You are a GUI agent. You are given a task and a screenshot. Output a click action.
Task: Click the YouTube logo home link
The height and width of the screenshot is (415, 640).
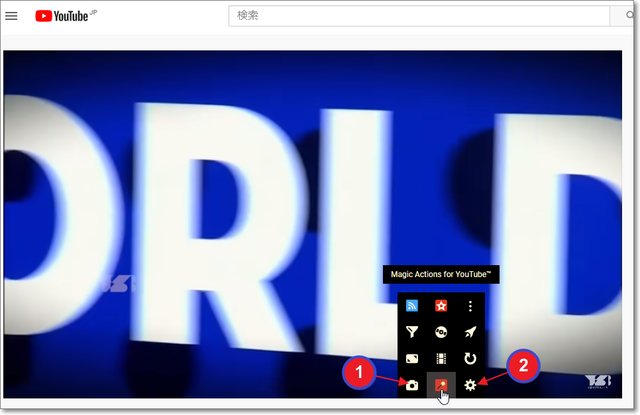coord(63,16)
